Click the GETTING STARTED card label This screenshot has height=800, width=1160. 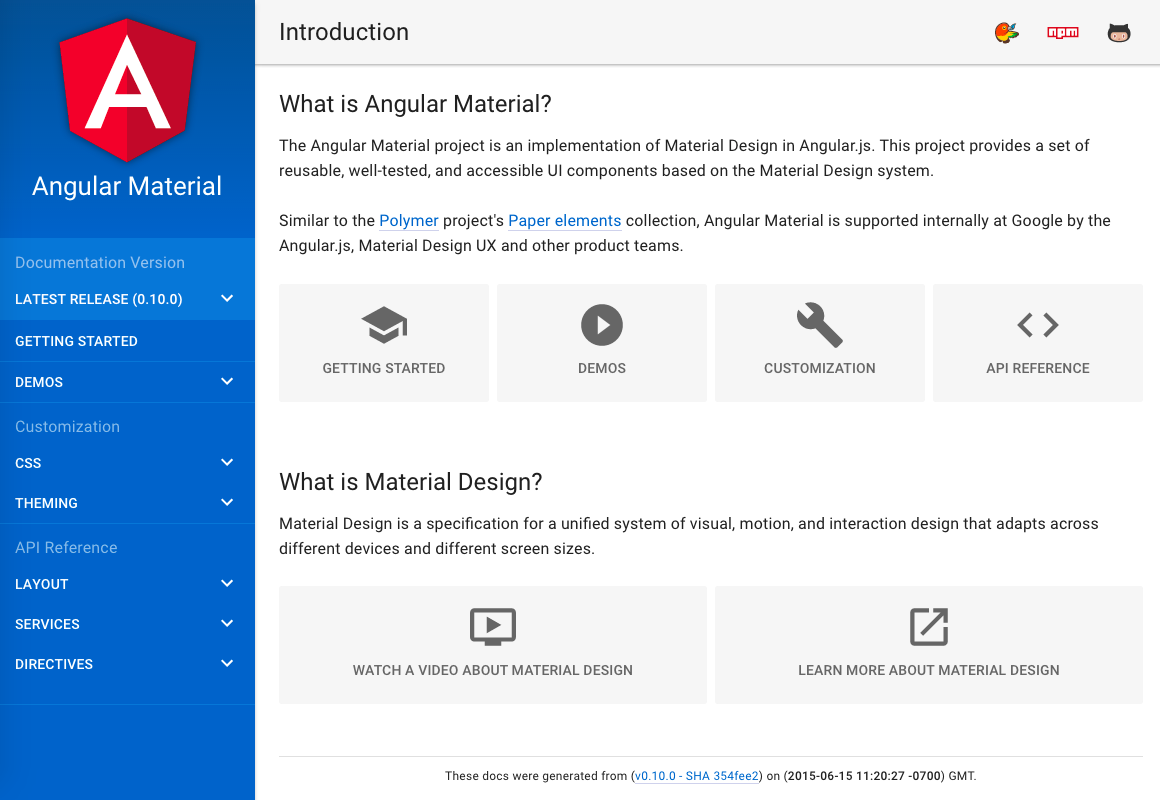pos(384,369)
